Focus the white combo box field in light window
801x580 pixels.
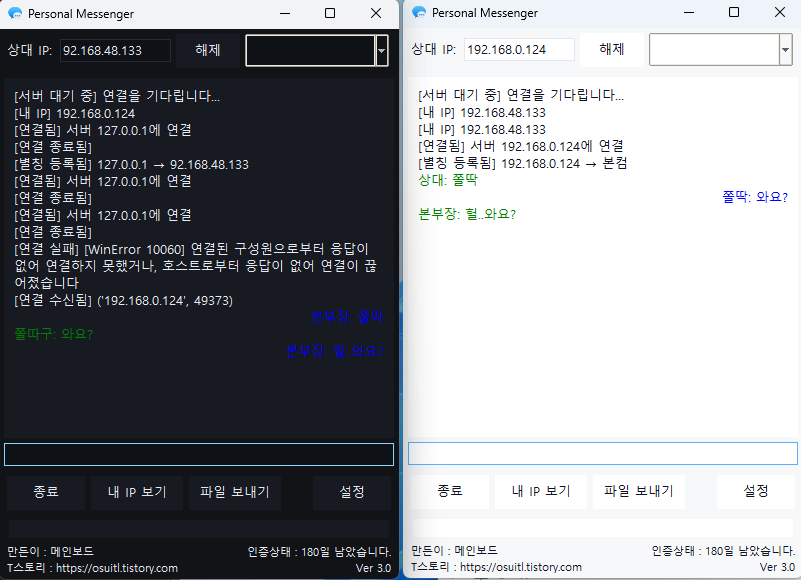point(714,50)
